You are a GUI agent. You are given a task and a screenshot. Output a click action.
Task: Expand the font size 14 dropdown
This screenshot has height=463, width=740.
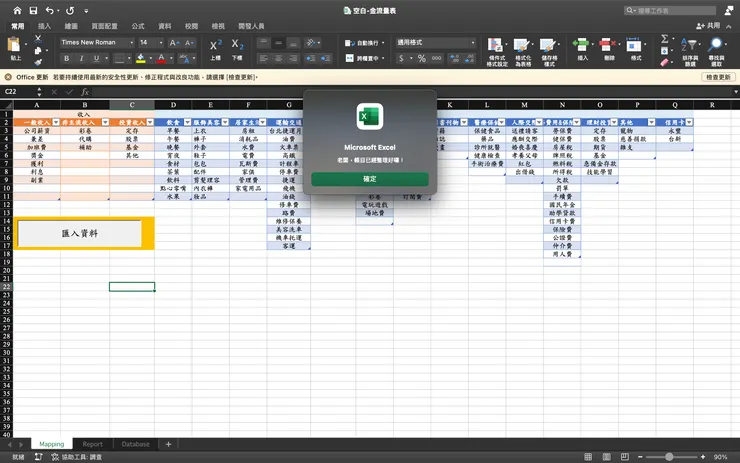point(151,43)
